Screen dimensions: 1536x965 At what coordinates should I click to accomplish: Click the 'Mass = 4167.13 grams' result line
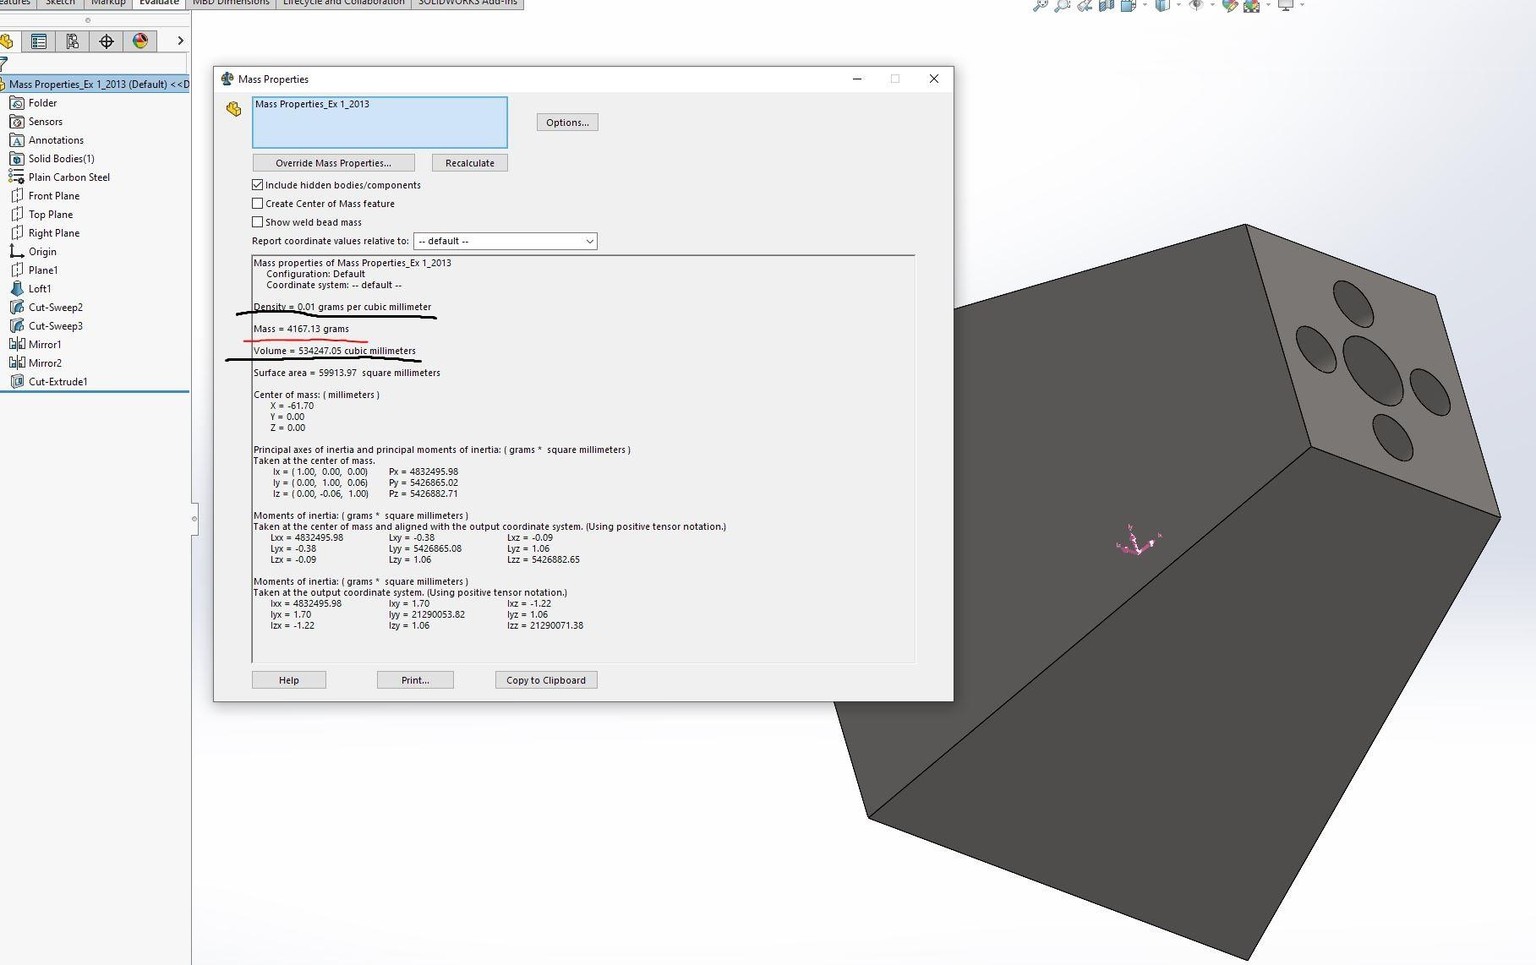[301, 329]
